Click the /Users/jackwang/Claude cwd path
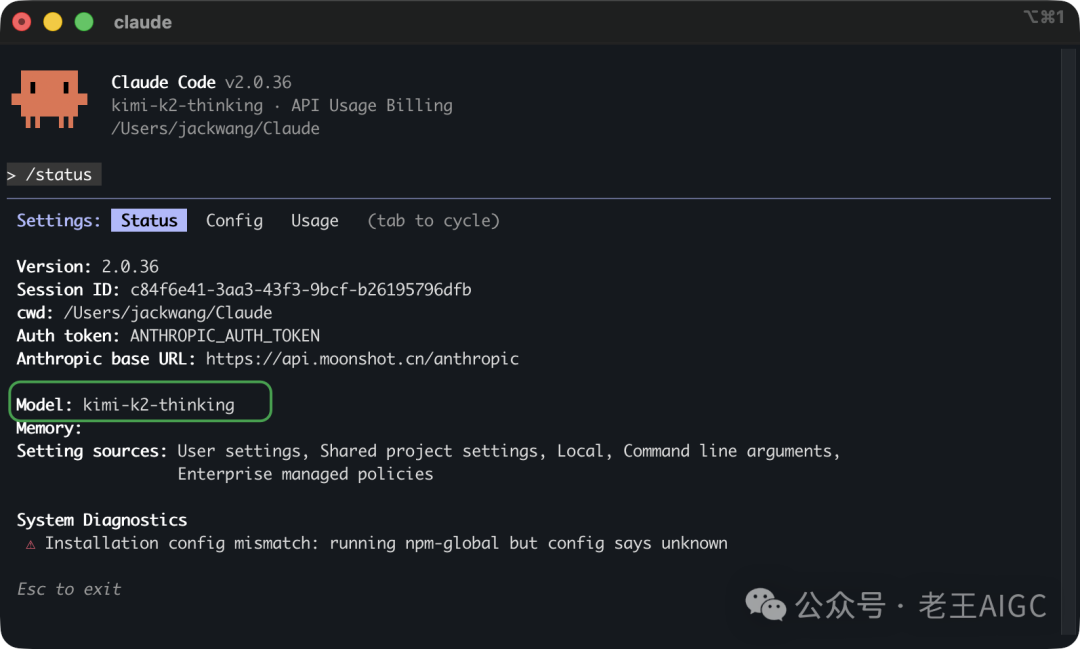This screenshot has width=1080, height=649. (x=168, y=313)
